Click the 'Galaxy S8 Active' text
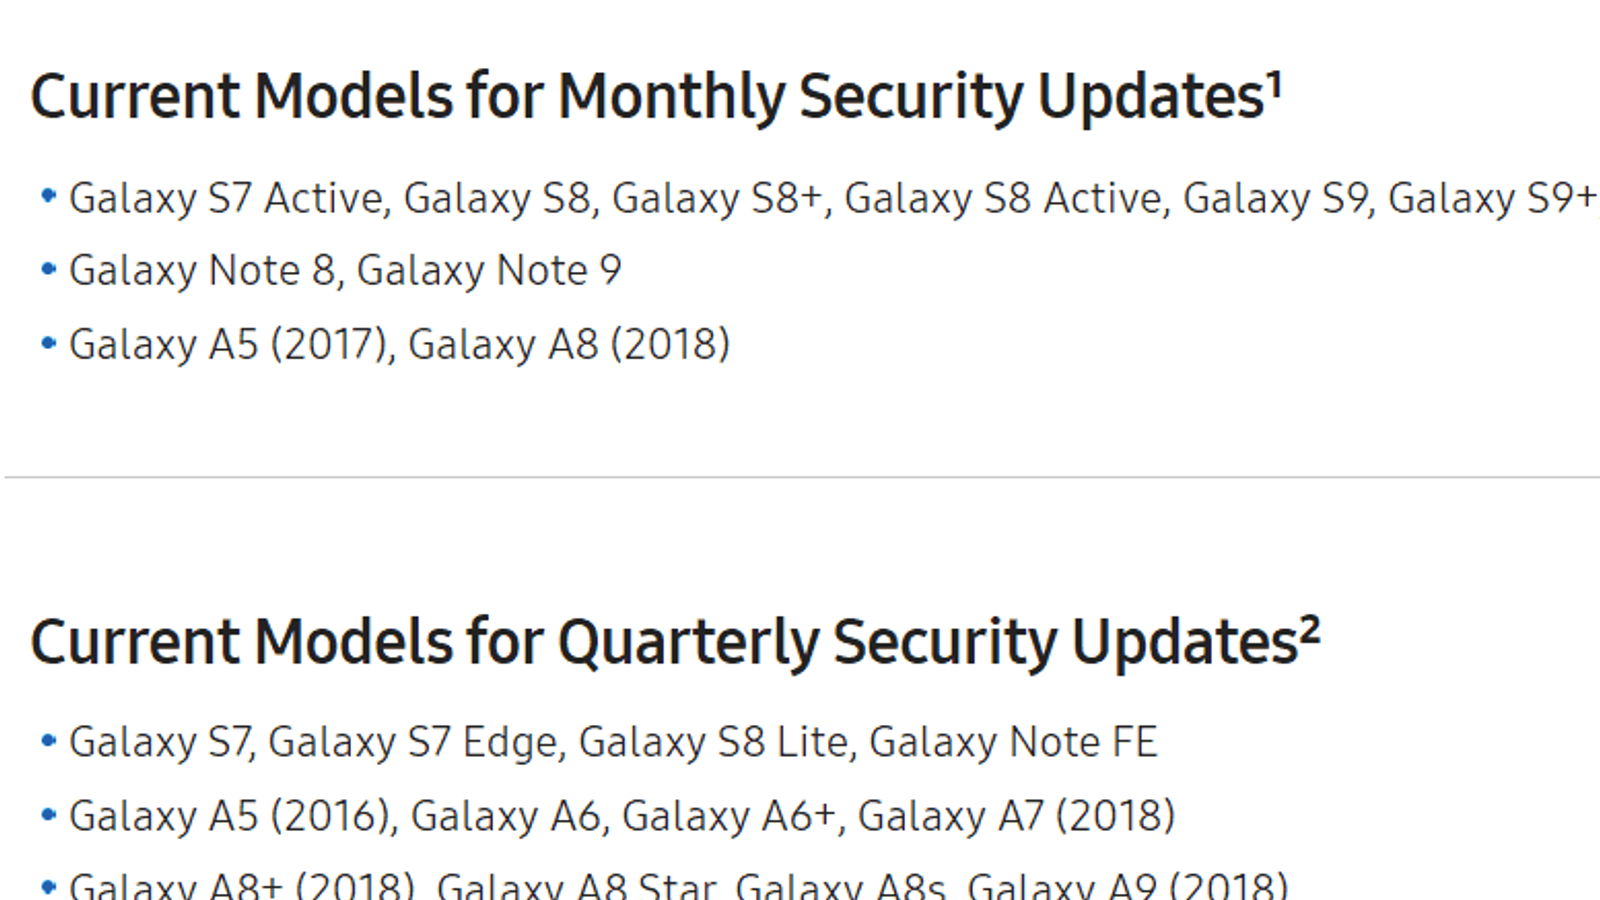Image resolution: width=1600 pixels, height=900 pixels. 1004,198
